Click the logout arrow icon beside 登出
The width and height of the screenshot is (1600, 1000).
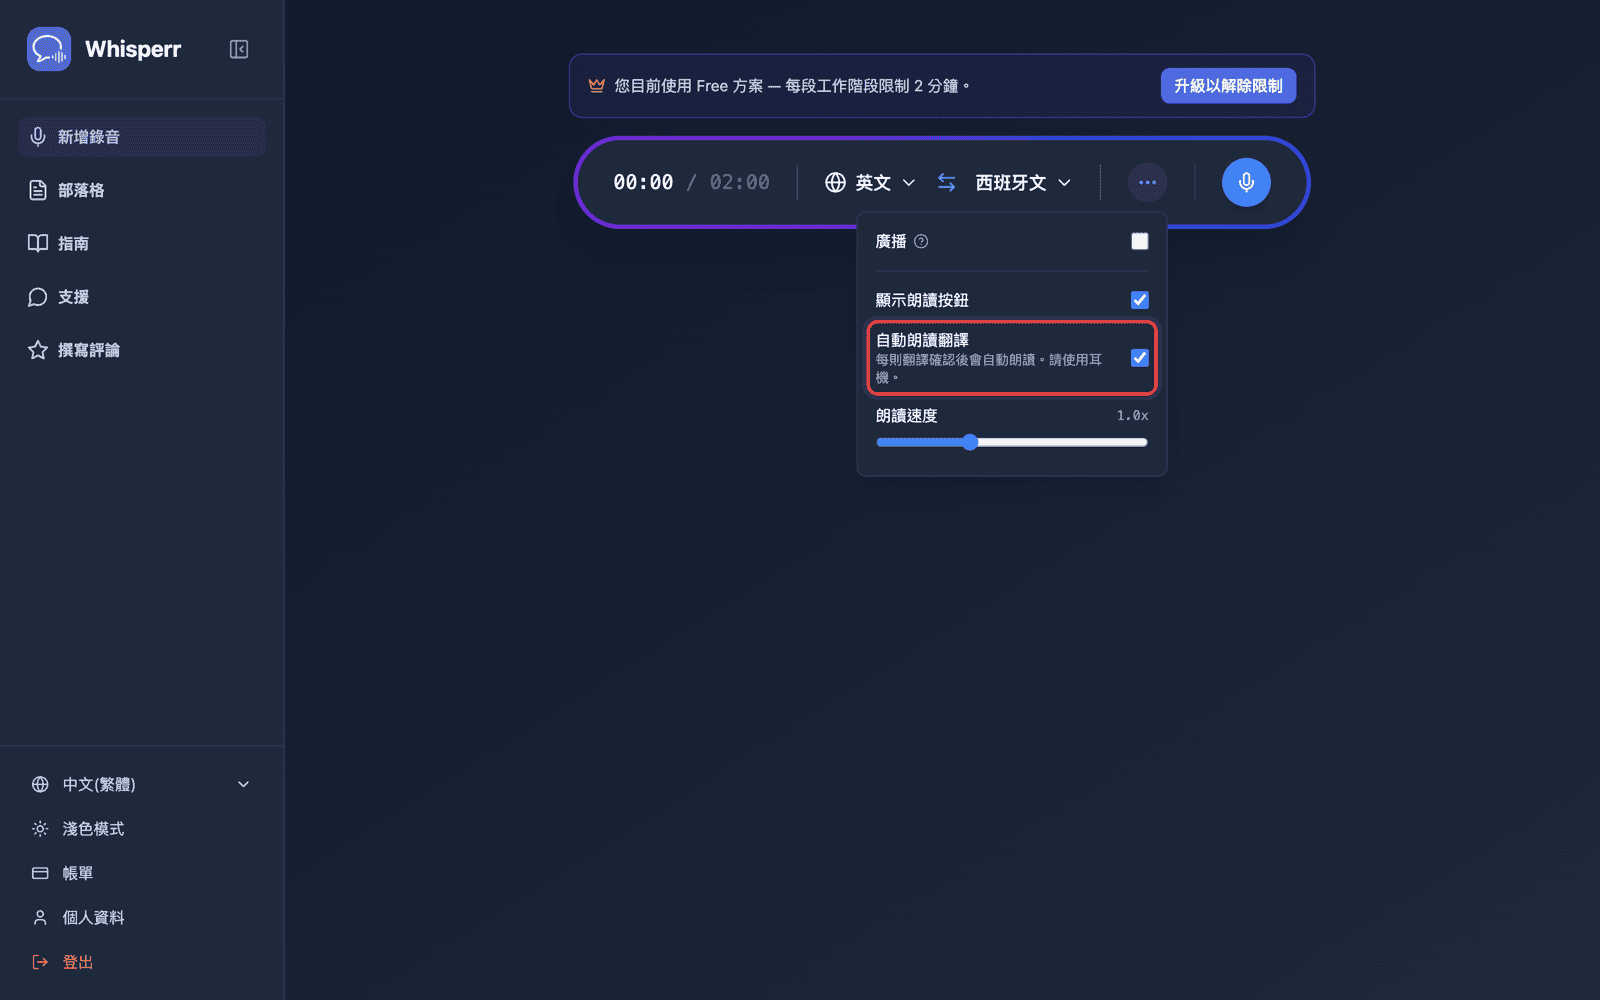tap(40, 962)
